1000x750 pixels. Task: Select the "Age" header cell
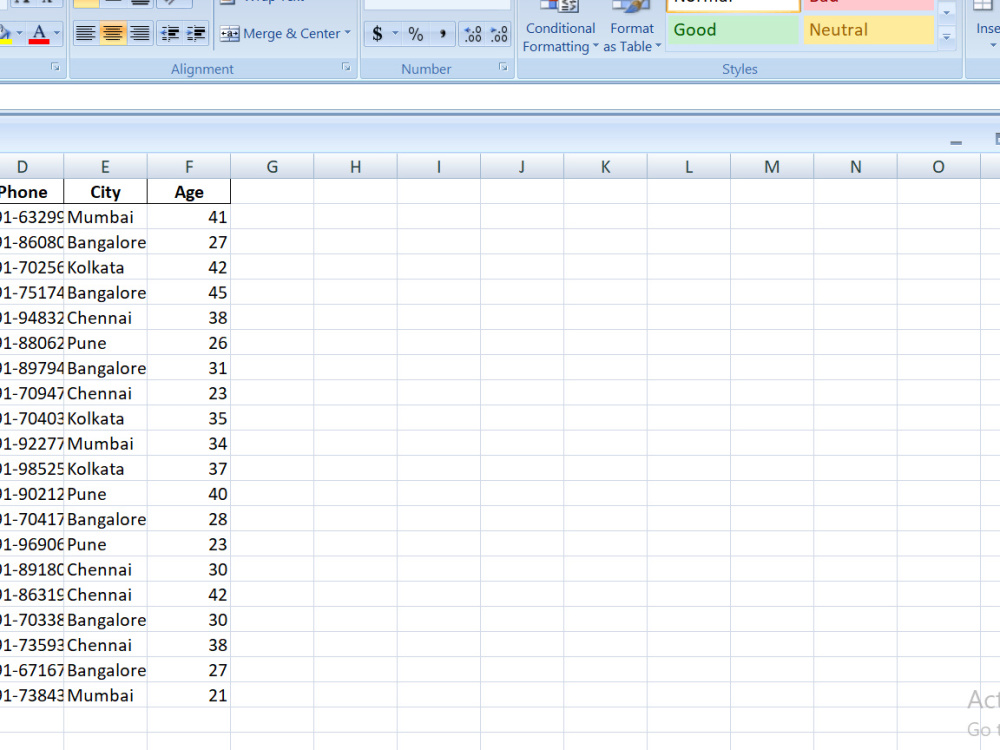tap(189, 192)
